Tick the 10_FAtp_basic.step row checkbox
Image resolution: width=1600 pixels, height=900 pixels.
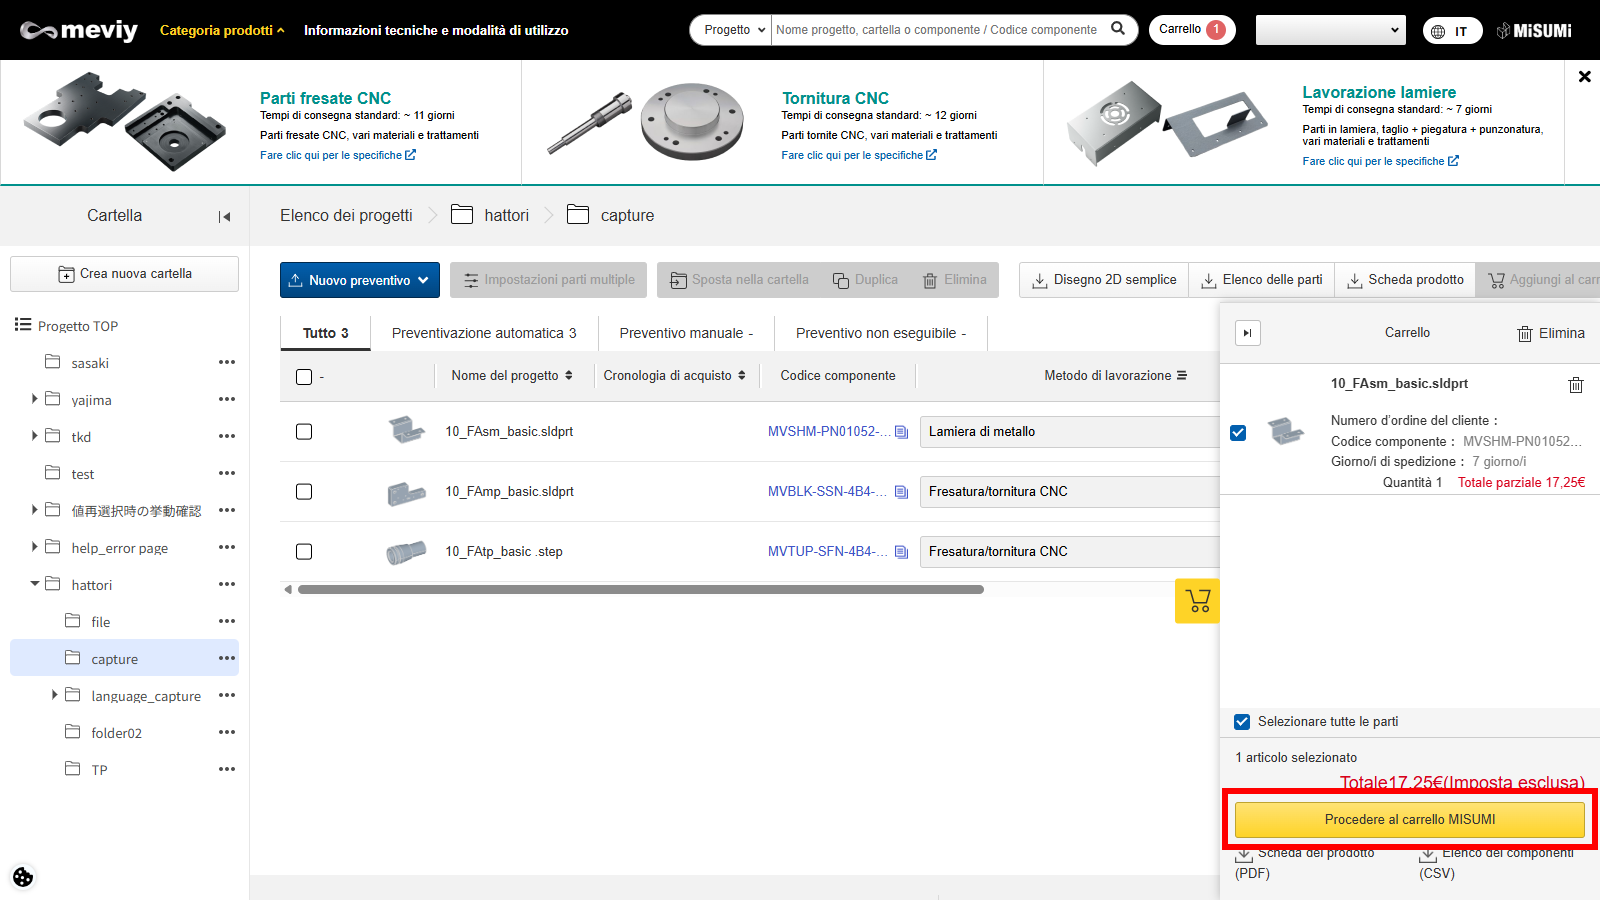tap(304, 552)
